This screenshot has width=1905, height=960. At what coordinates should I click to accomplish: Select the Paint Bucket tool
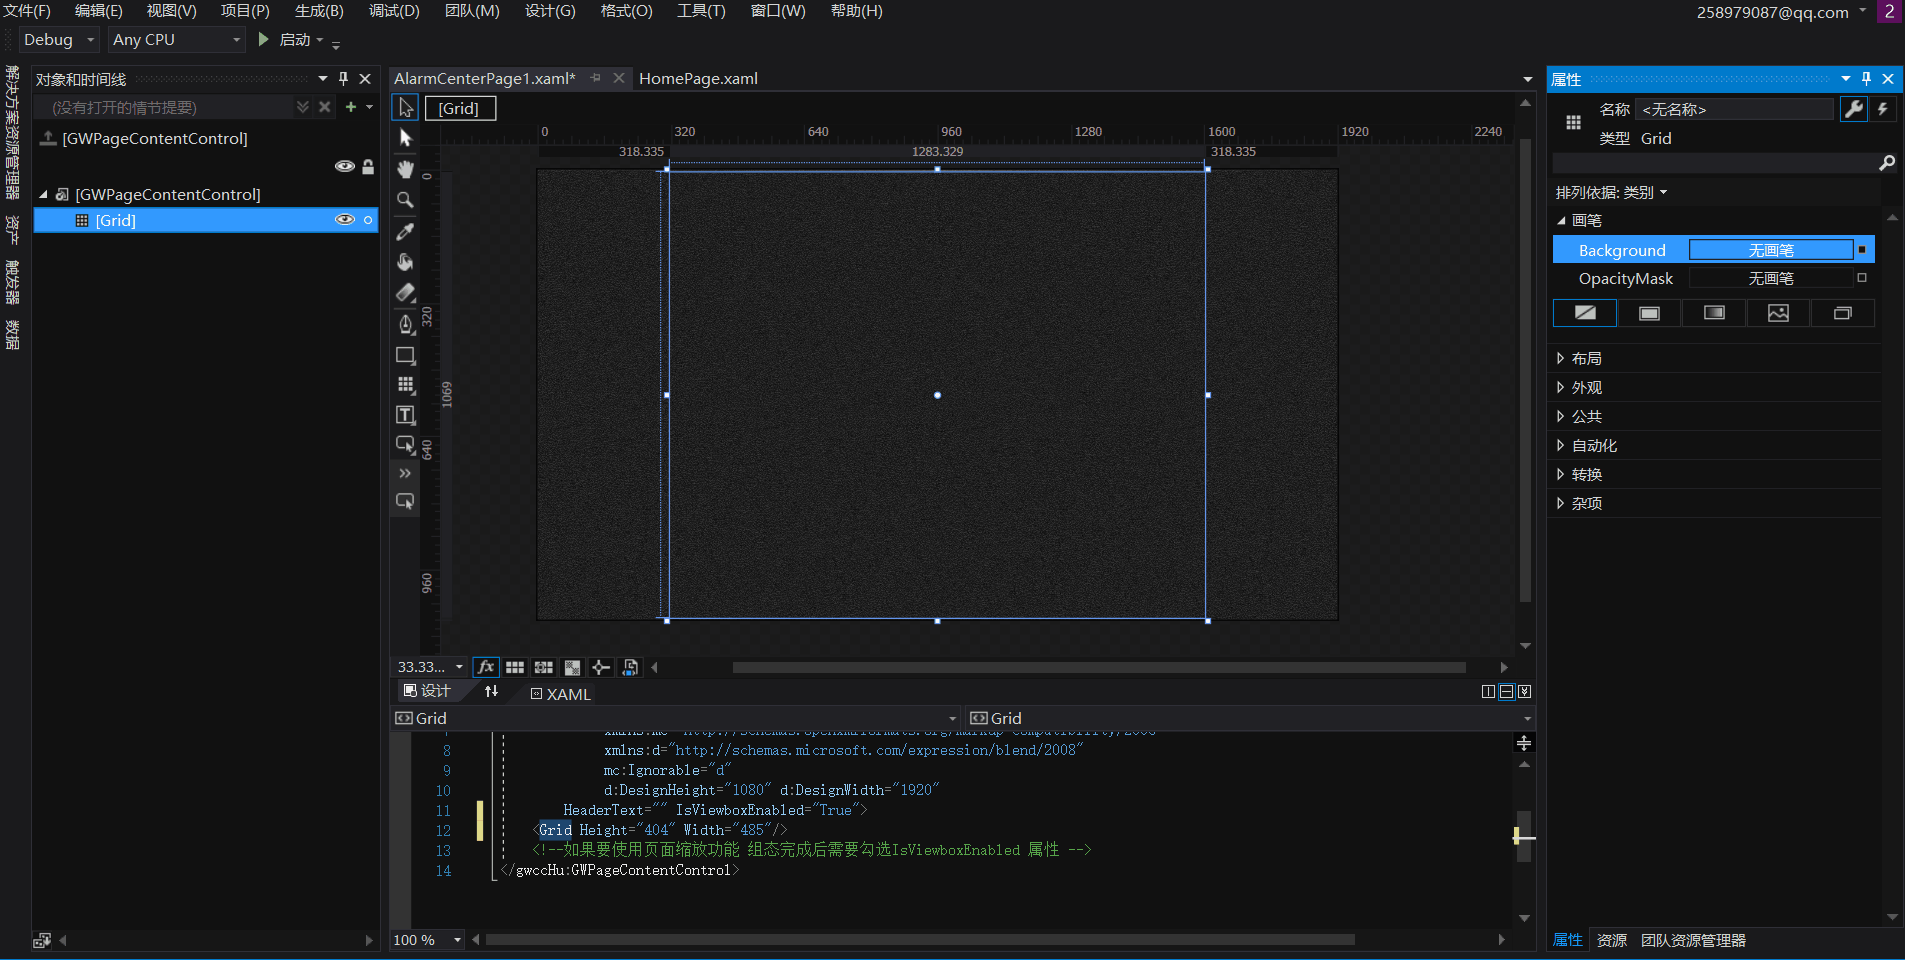[x=405, y=262]
